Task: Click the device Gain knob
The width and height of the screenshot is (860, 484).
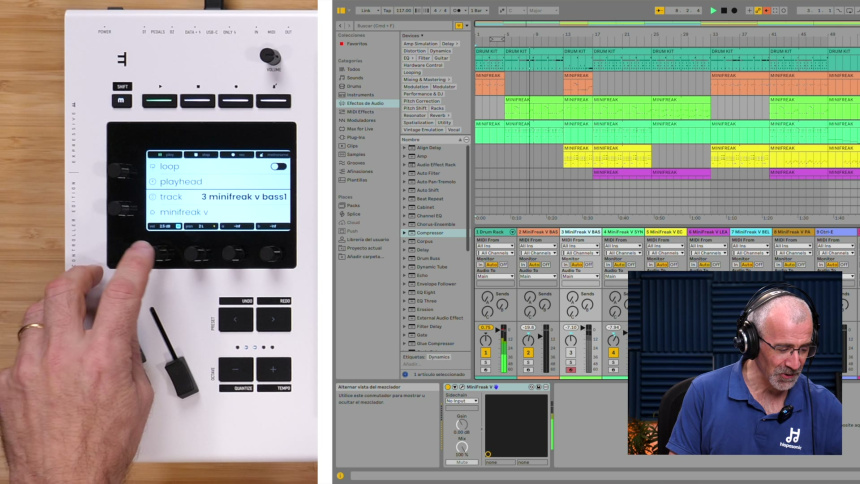Action: coord(462,424)
